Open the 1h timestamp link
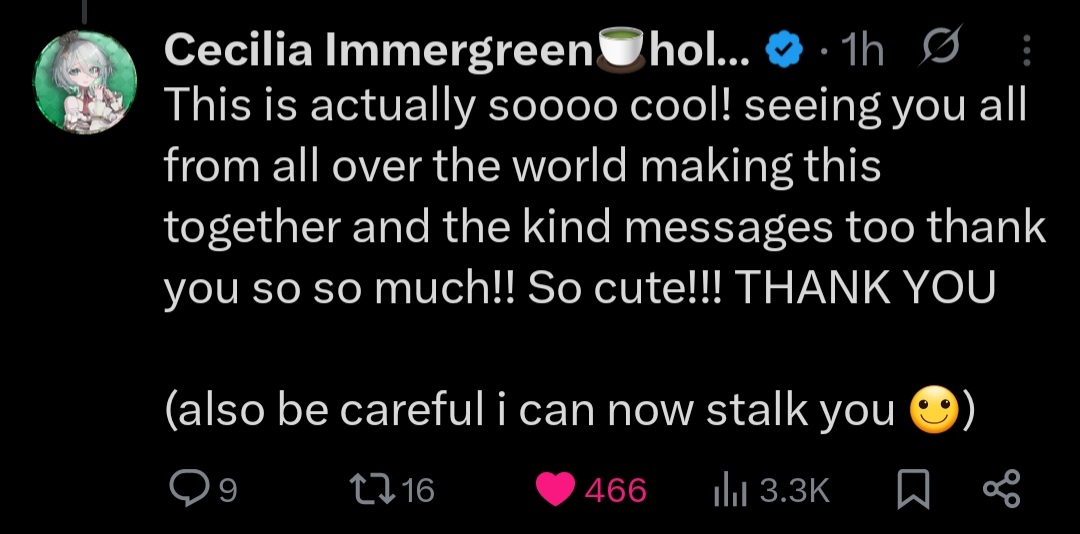The image size is (1080, 534). (862, 50)
